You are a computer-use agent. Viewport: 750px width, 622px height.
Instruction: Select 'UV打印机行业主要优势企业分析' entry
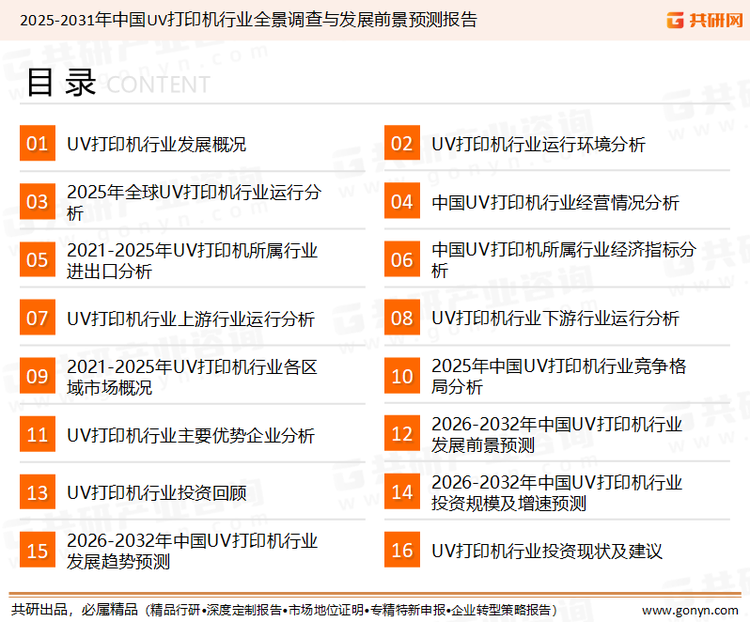[191, 435]
